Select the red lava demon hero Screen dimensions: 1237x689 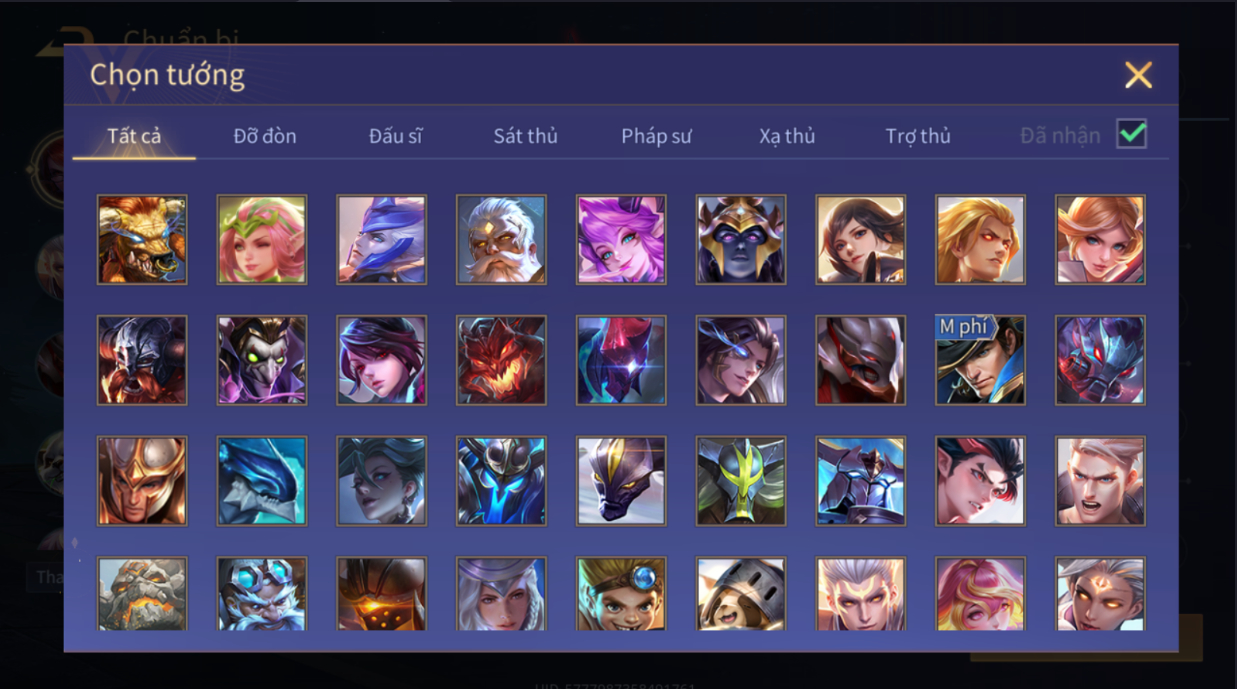tap(501, 361)
